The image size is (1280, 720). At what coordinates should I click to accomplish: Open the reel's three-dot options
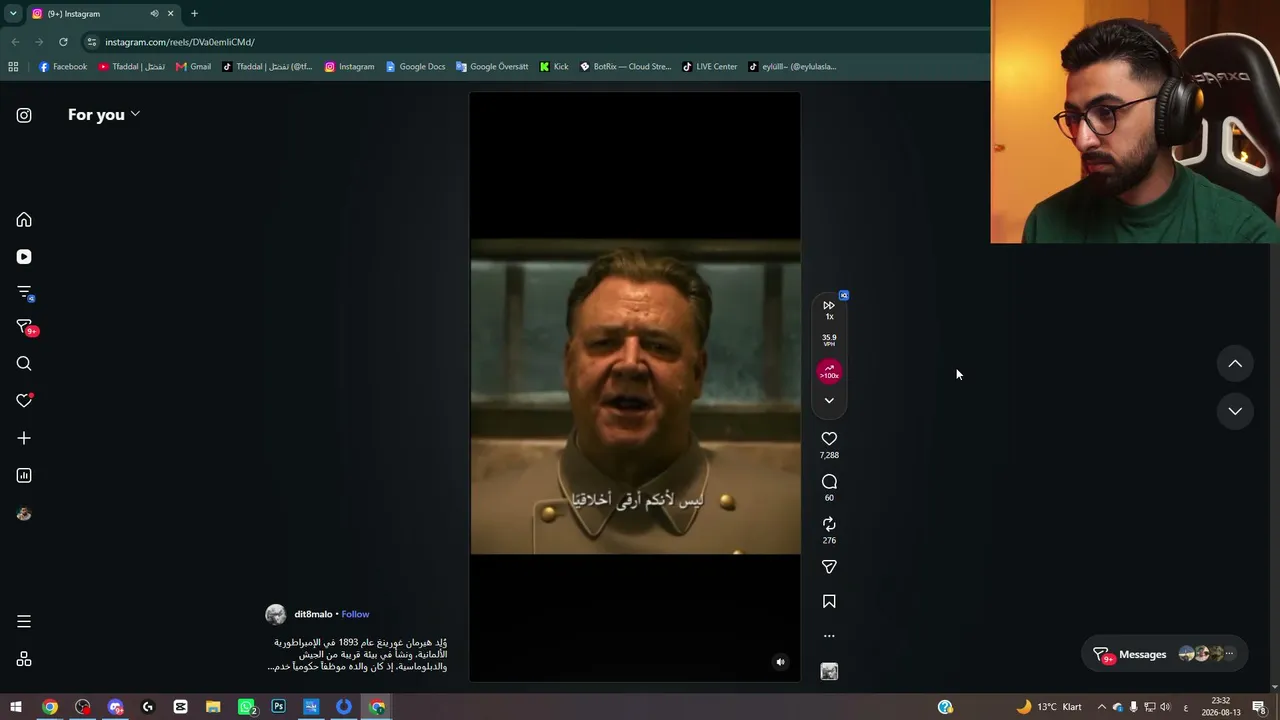click(x=829, y=636)
